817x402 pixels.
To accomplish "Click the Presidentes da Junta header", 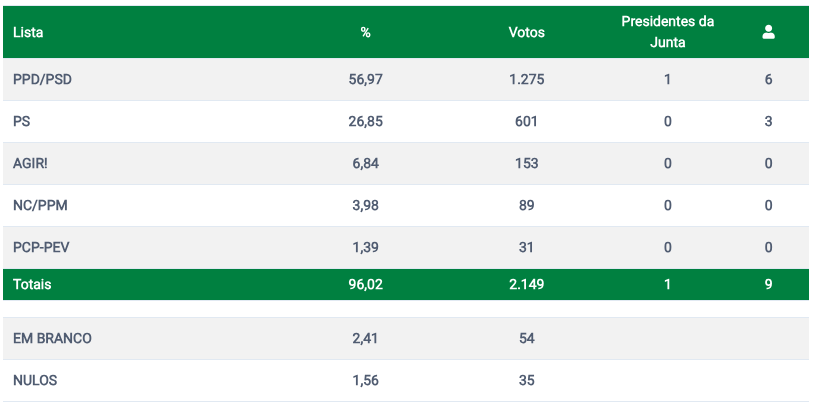I will tap(667, 32).
